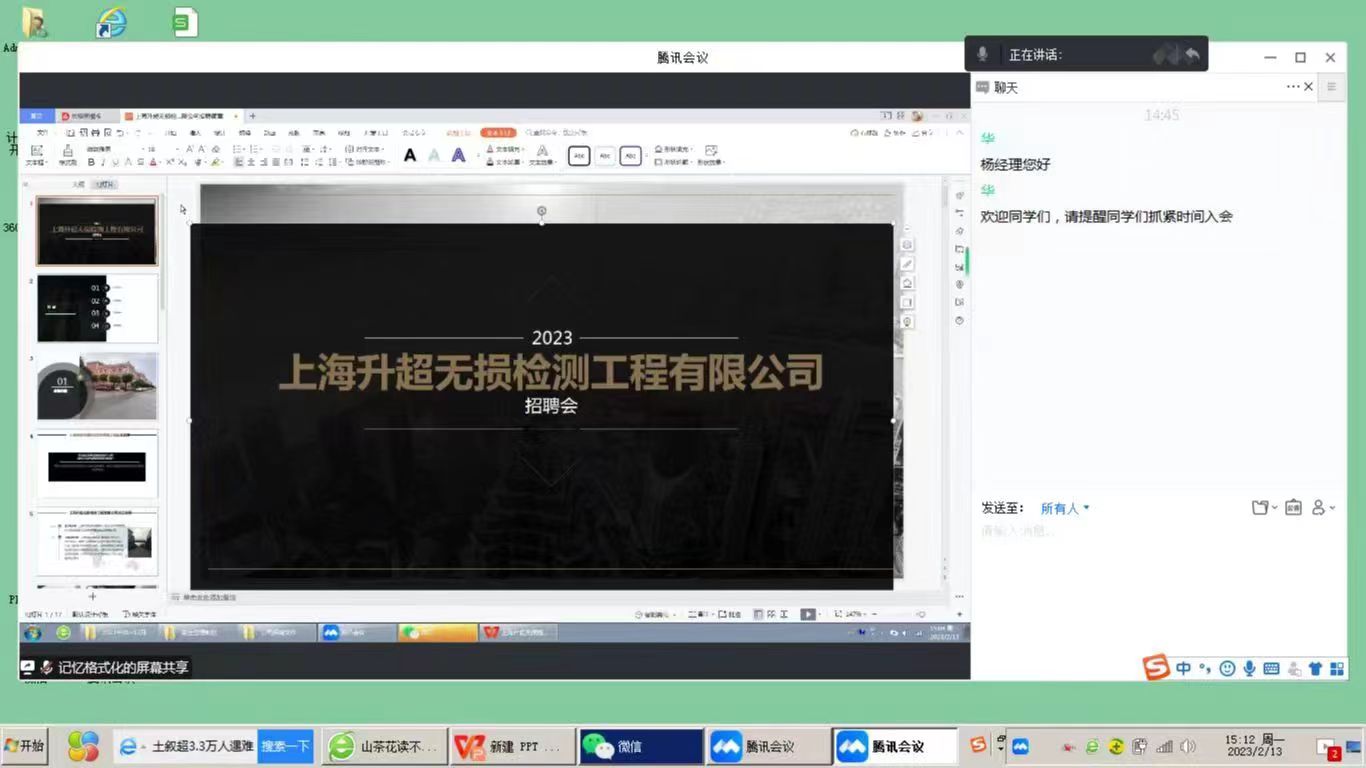Open the system tray volume speaker
Viewport: 1366px width, 768px height.
(x=1188, y=747)
